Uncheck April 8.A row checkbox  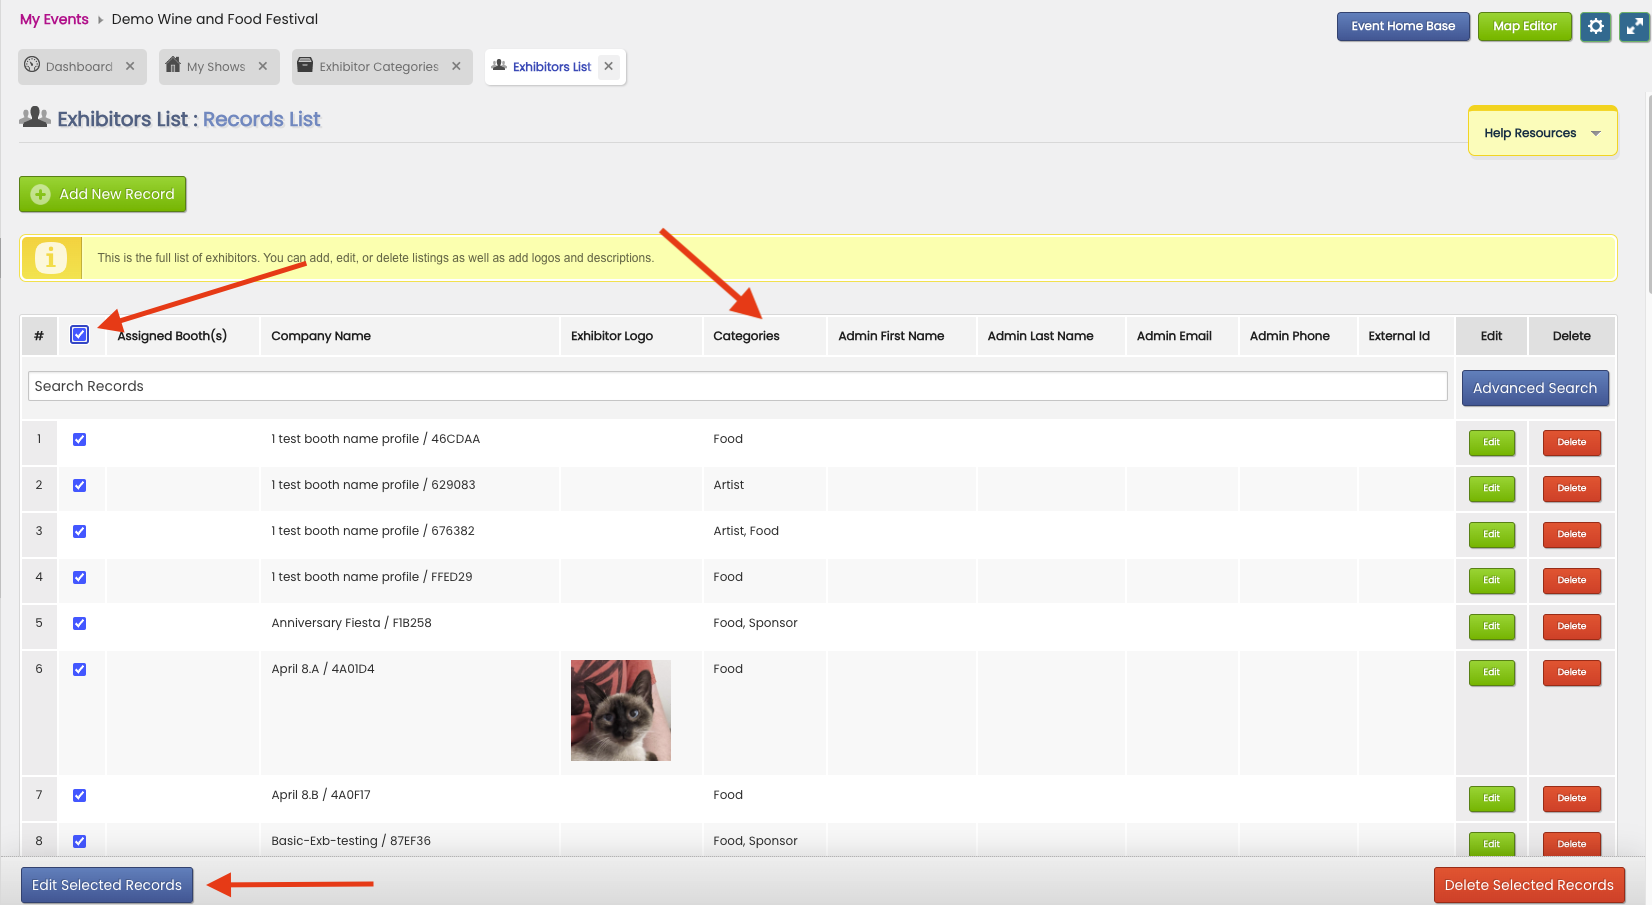pos(80,669)
